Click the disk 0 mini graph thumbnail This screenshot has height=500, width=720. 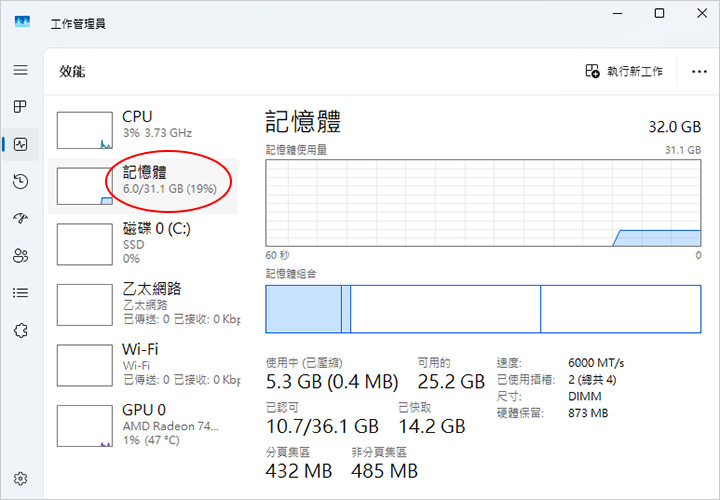[x=84, y=244]
